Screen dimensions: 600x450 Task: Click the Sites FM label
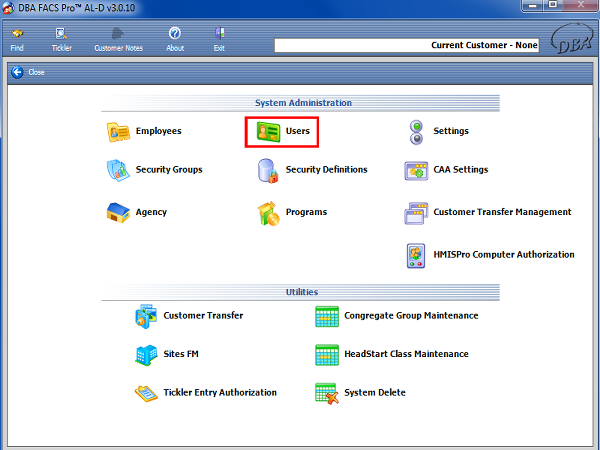pos(181,354)
